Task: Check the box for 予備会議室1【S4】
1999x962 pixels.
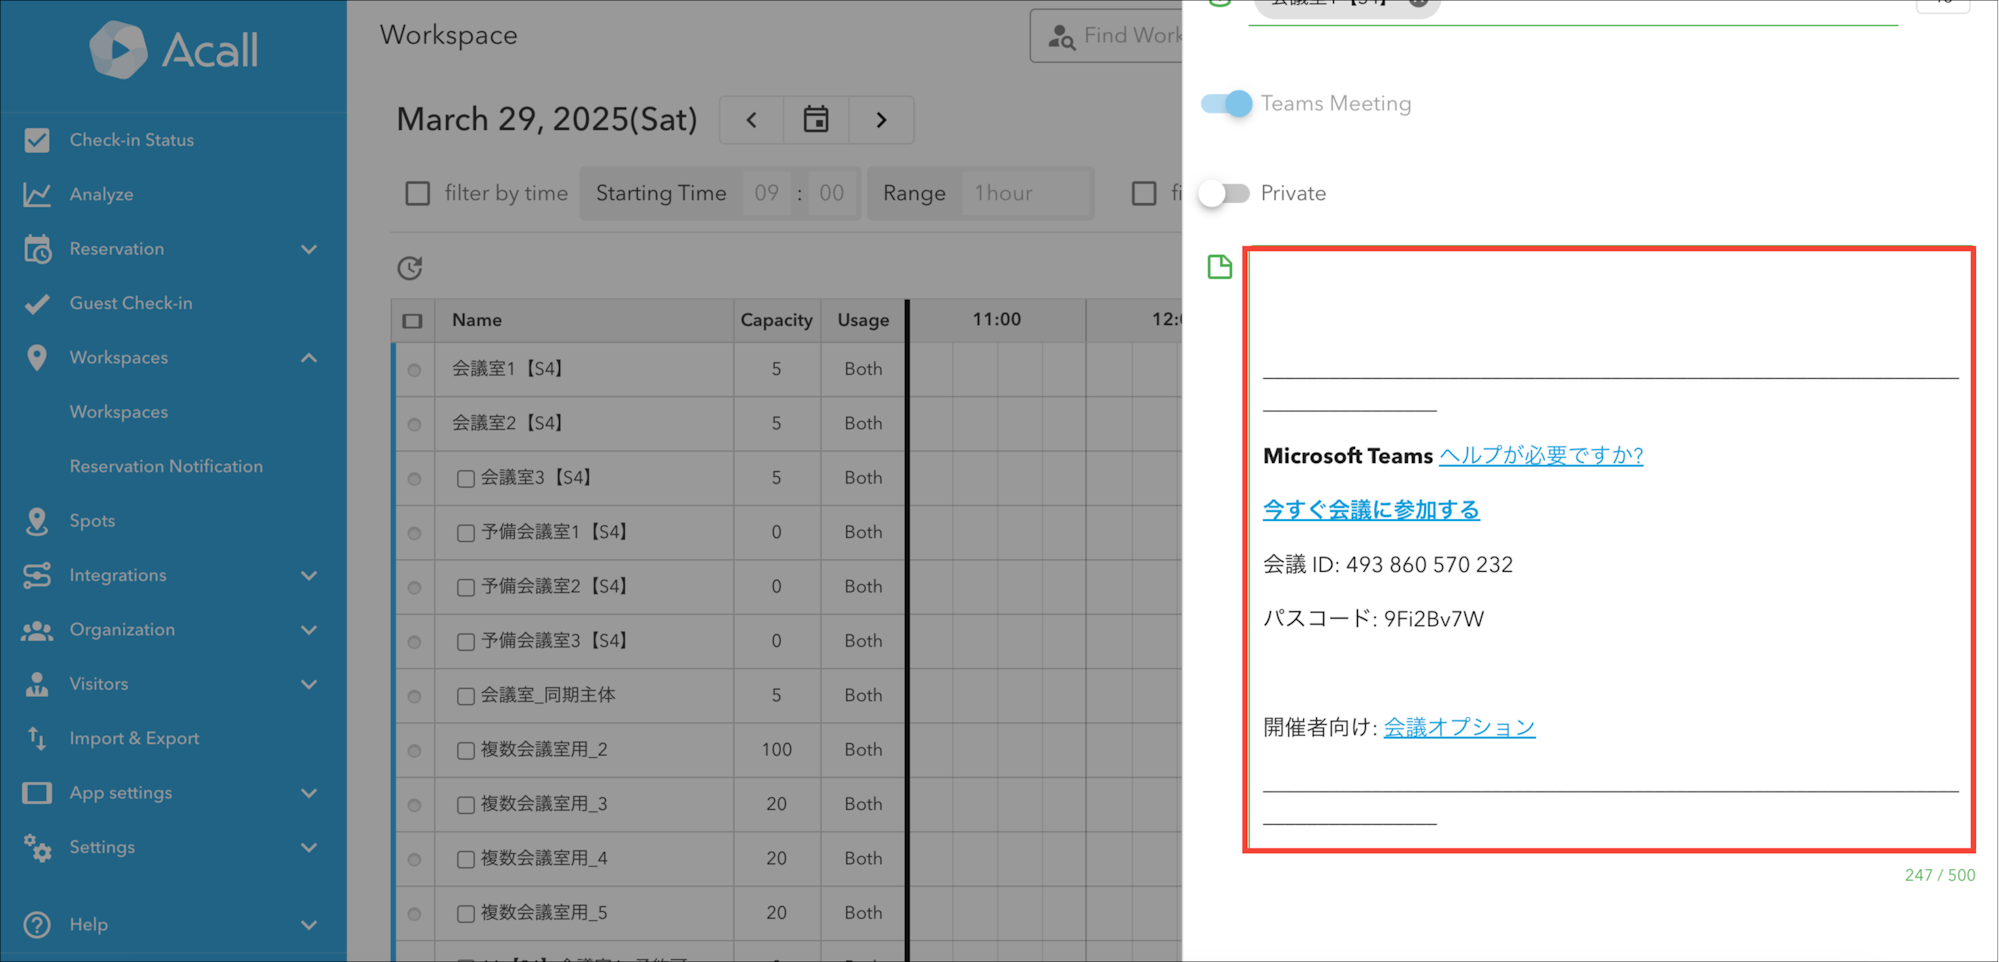Action: 465,533
